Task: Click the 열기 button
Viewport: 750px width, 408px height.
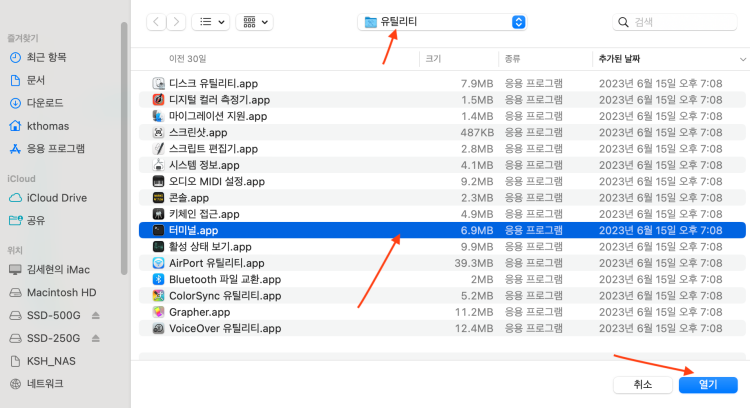Action: tap(708, 385)
